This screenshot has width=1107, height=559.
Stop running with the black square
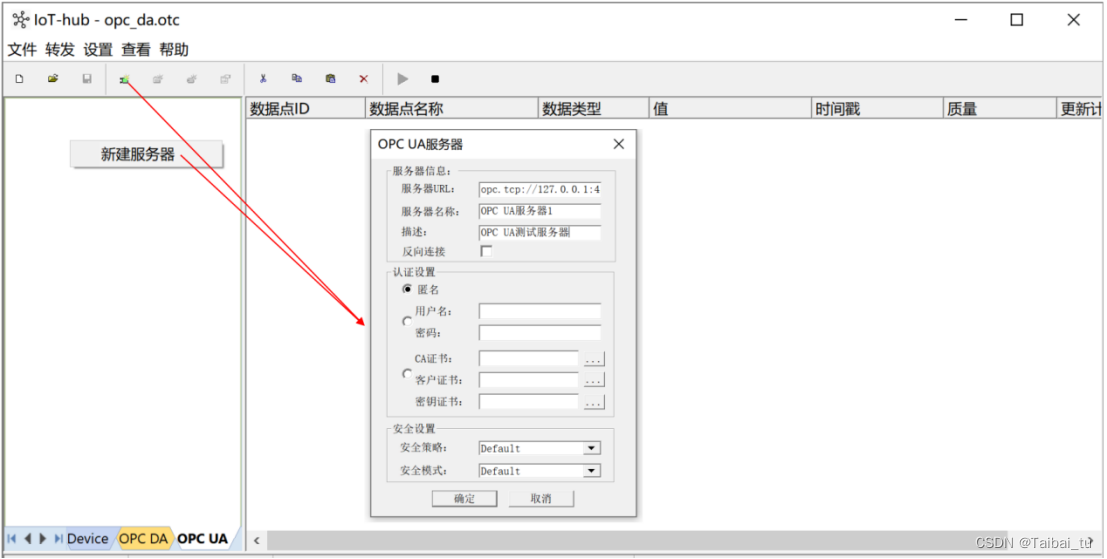click(435, 79)
